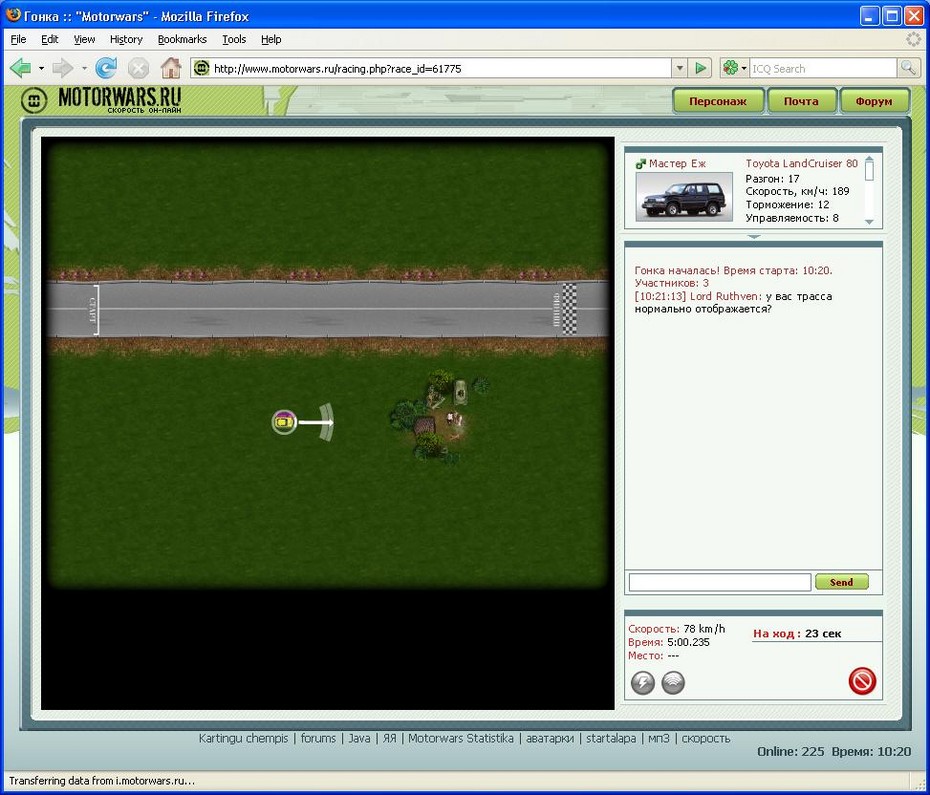Click the Toyota LandCruiser car thumbnail
This screenshot has height=795, width=930.
[684, 197]
